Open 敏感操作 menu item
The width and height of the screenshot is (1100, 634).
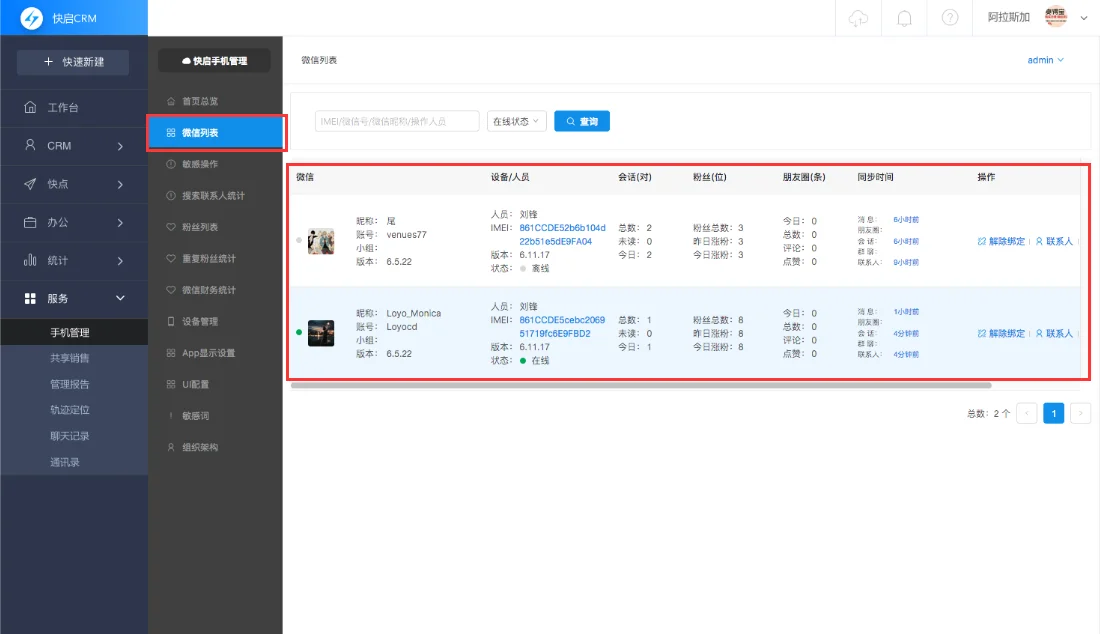(x=199, y=164)
